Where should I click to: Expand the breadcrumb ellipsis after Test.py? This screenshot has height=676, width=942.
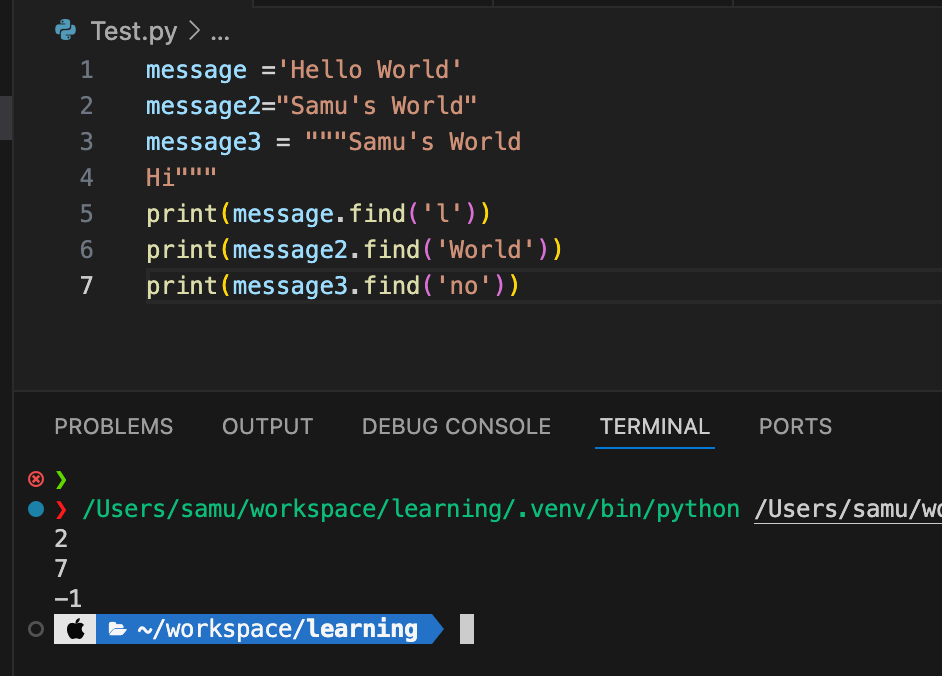click(220, 33)
